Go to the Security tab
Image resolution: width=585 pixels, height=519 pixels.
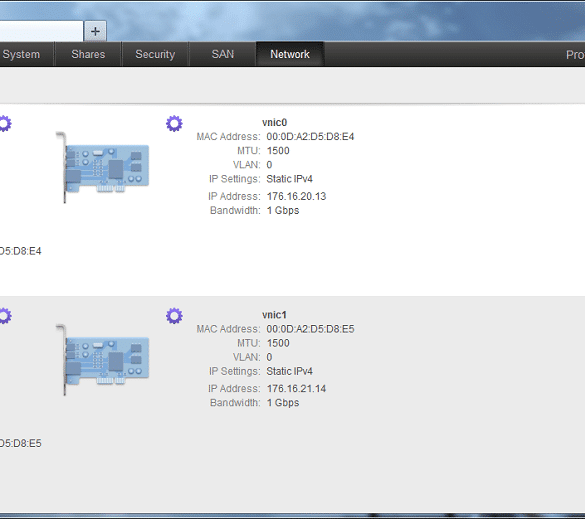[x=155, y=54]
